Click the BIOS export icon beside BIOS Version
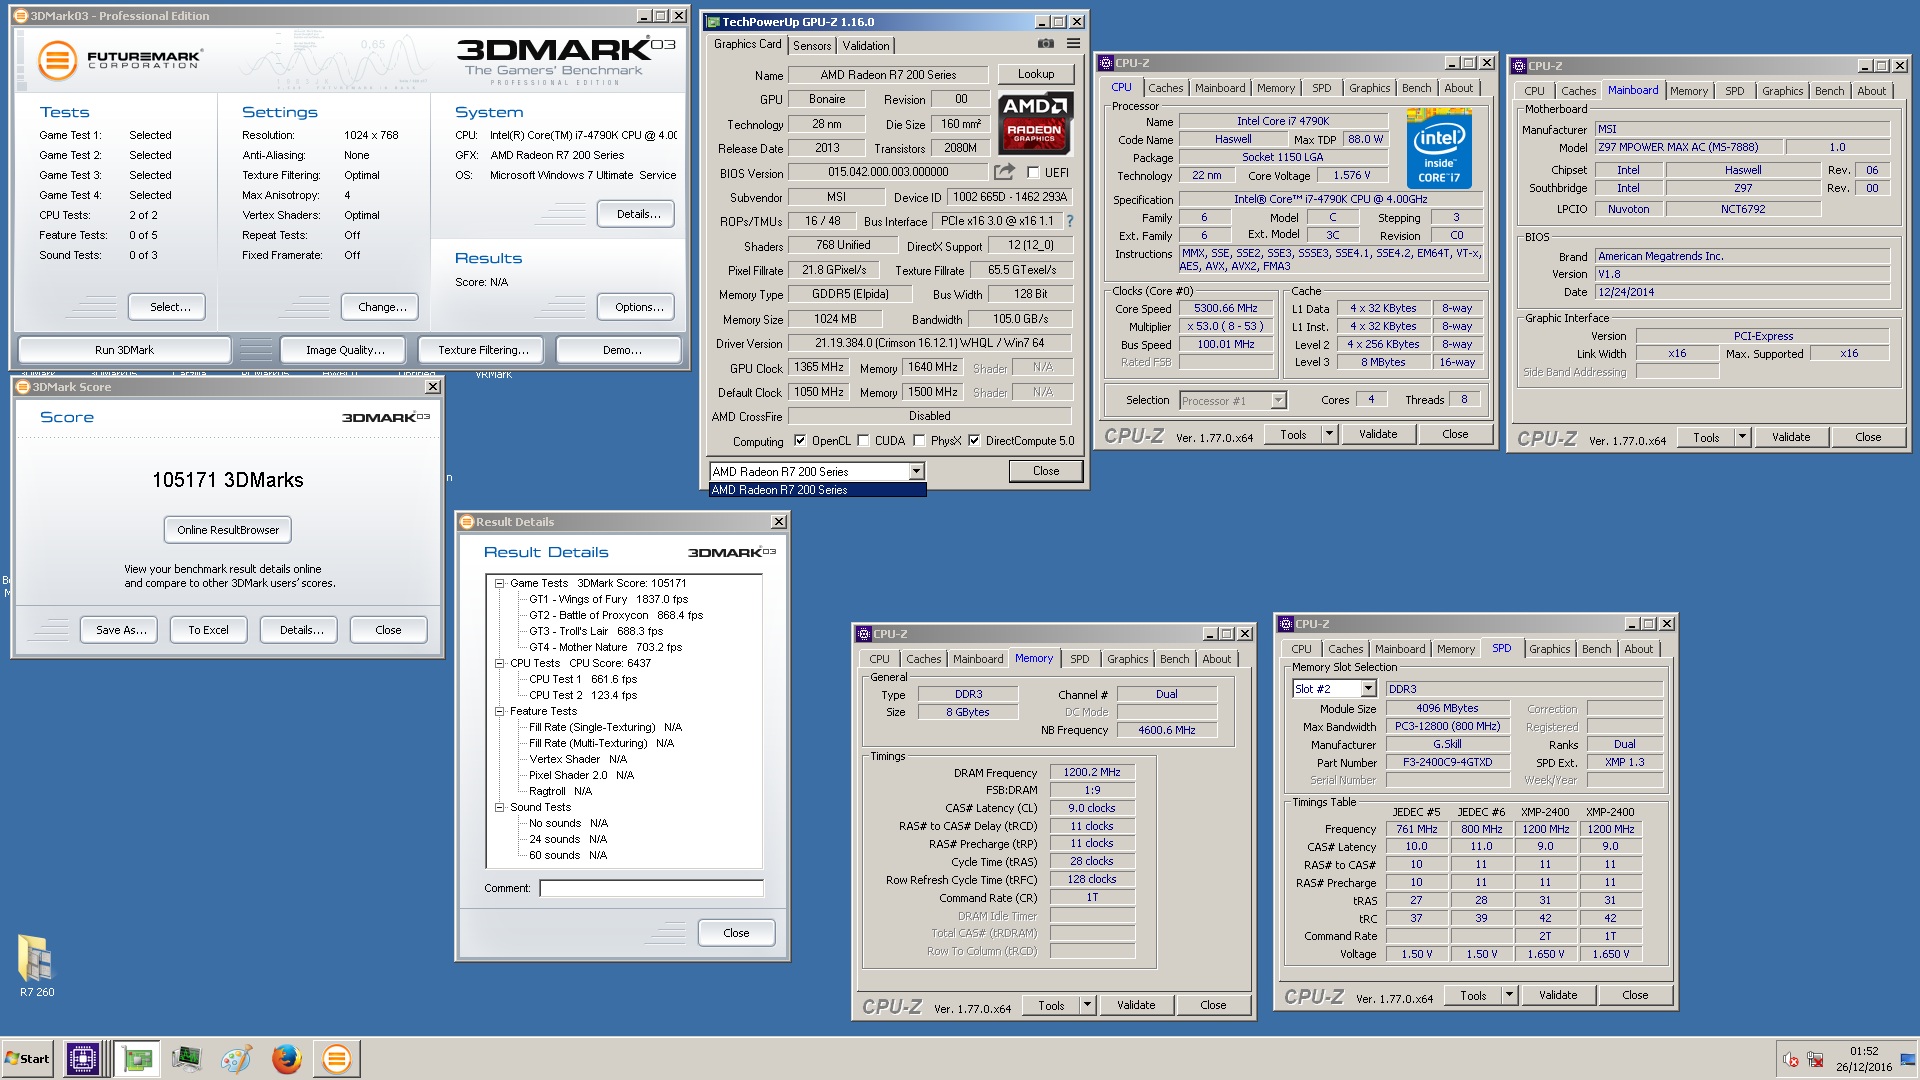The image size is (1920, 1080). (1004, 172)
